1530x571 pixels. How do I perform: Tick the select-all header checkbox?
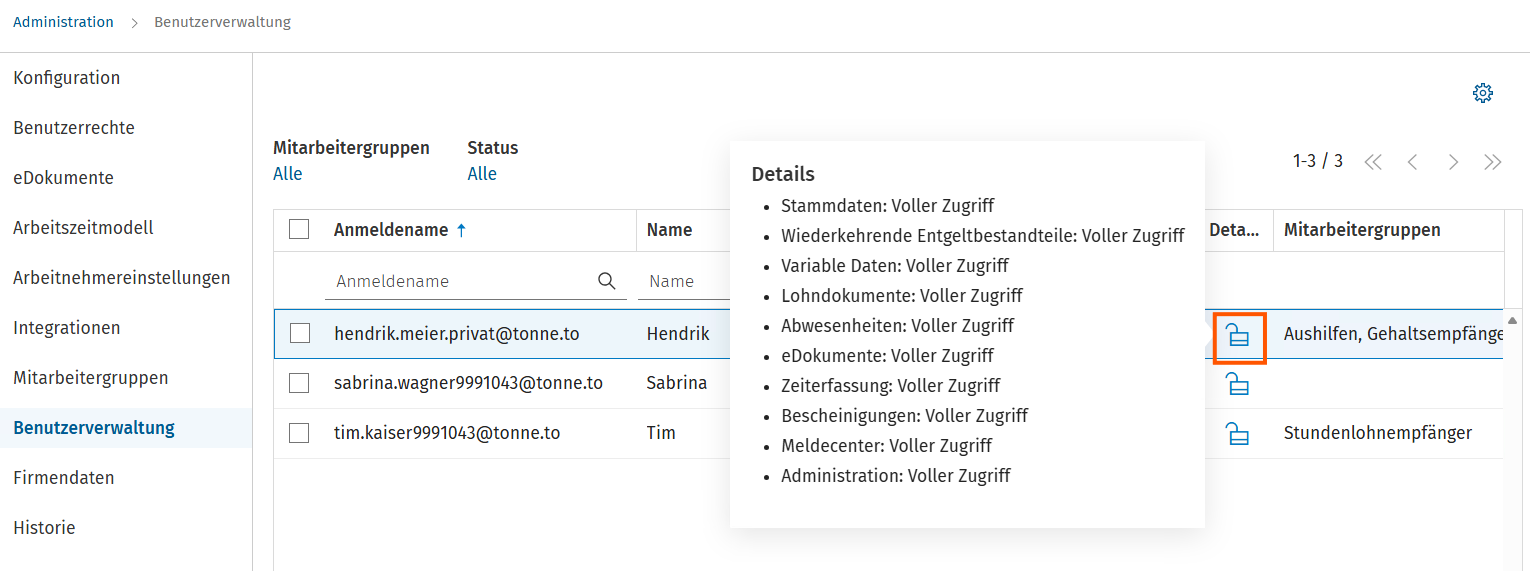click(299, 229)
